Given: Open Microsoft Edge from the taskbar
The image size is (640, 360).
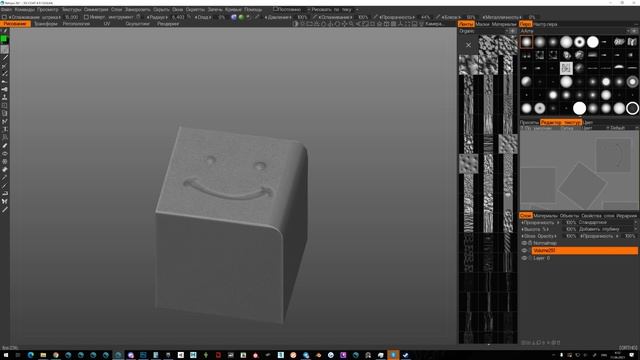Looking at the screenshot, I should coord(31,355).
